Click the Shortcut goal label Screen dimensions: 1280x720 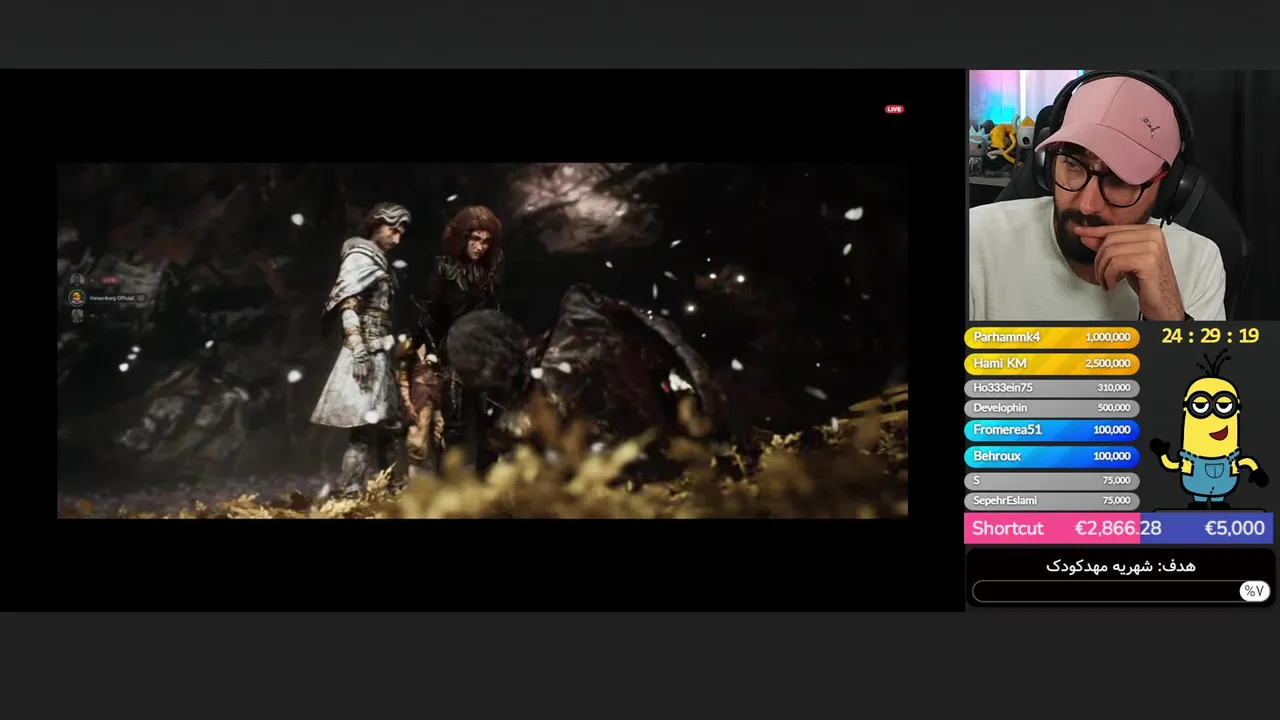[1007, 528]
